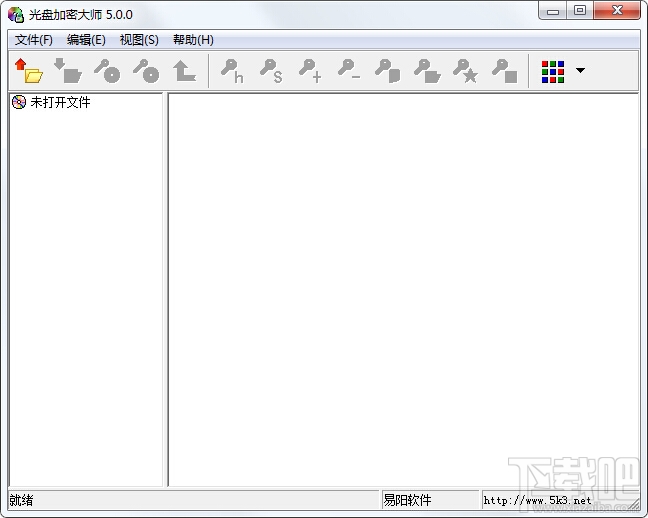Click the key icon with letter h
The image size is (648, 518).
click(232, 71)
